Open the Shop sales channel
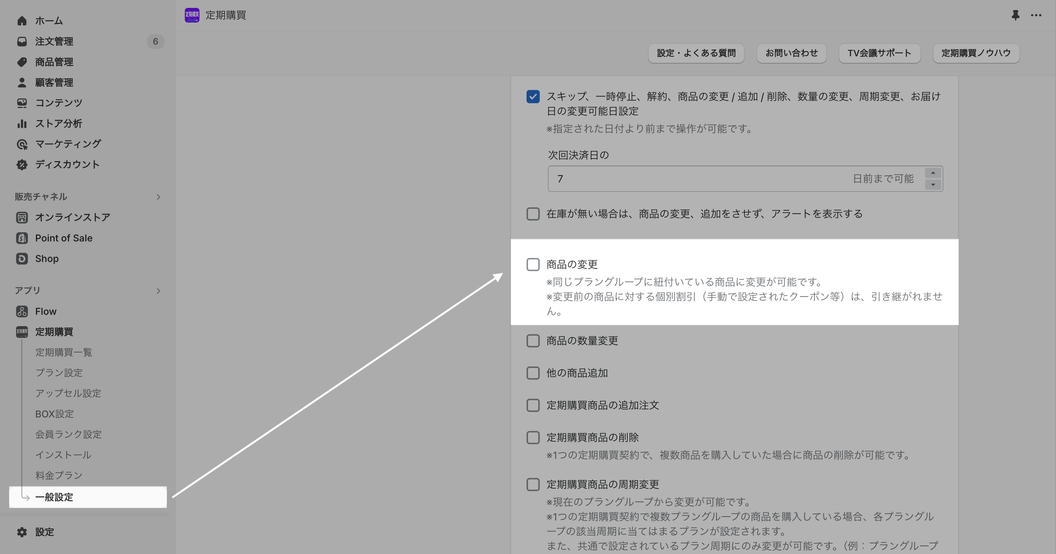This screenshot has height=554, width=1056. (46, 258)
